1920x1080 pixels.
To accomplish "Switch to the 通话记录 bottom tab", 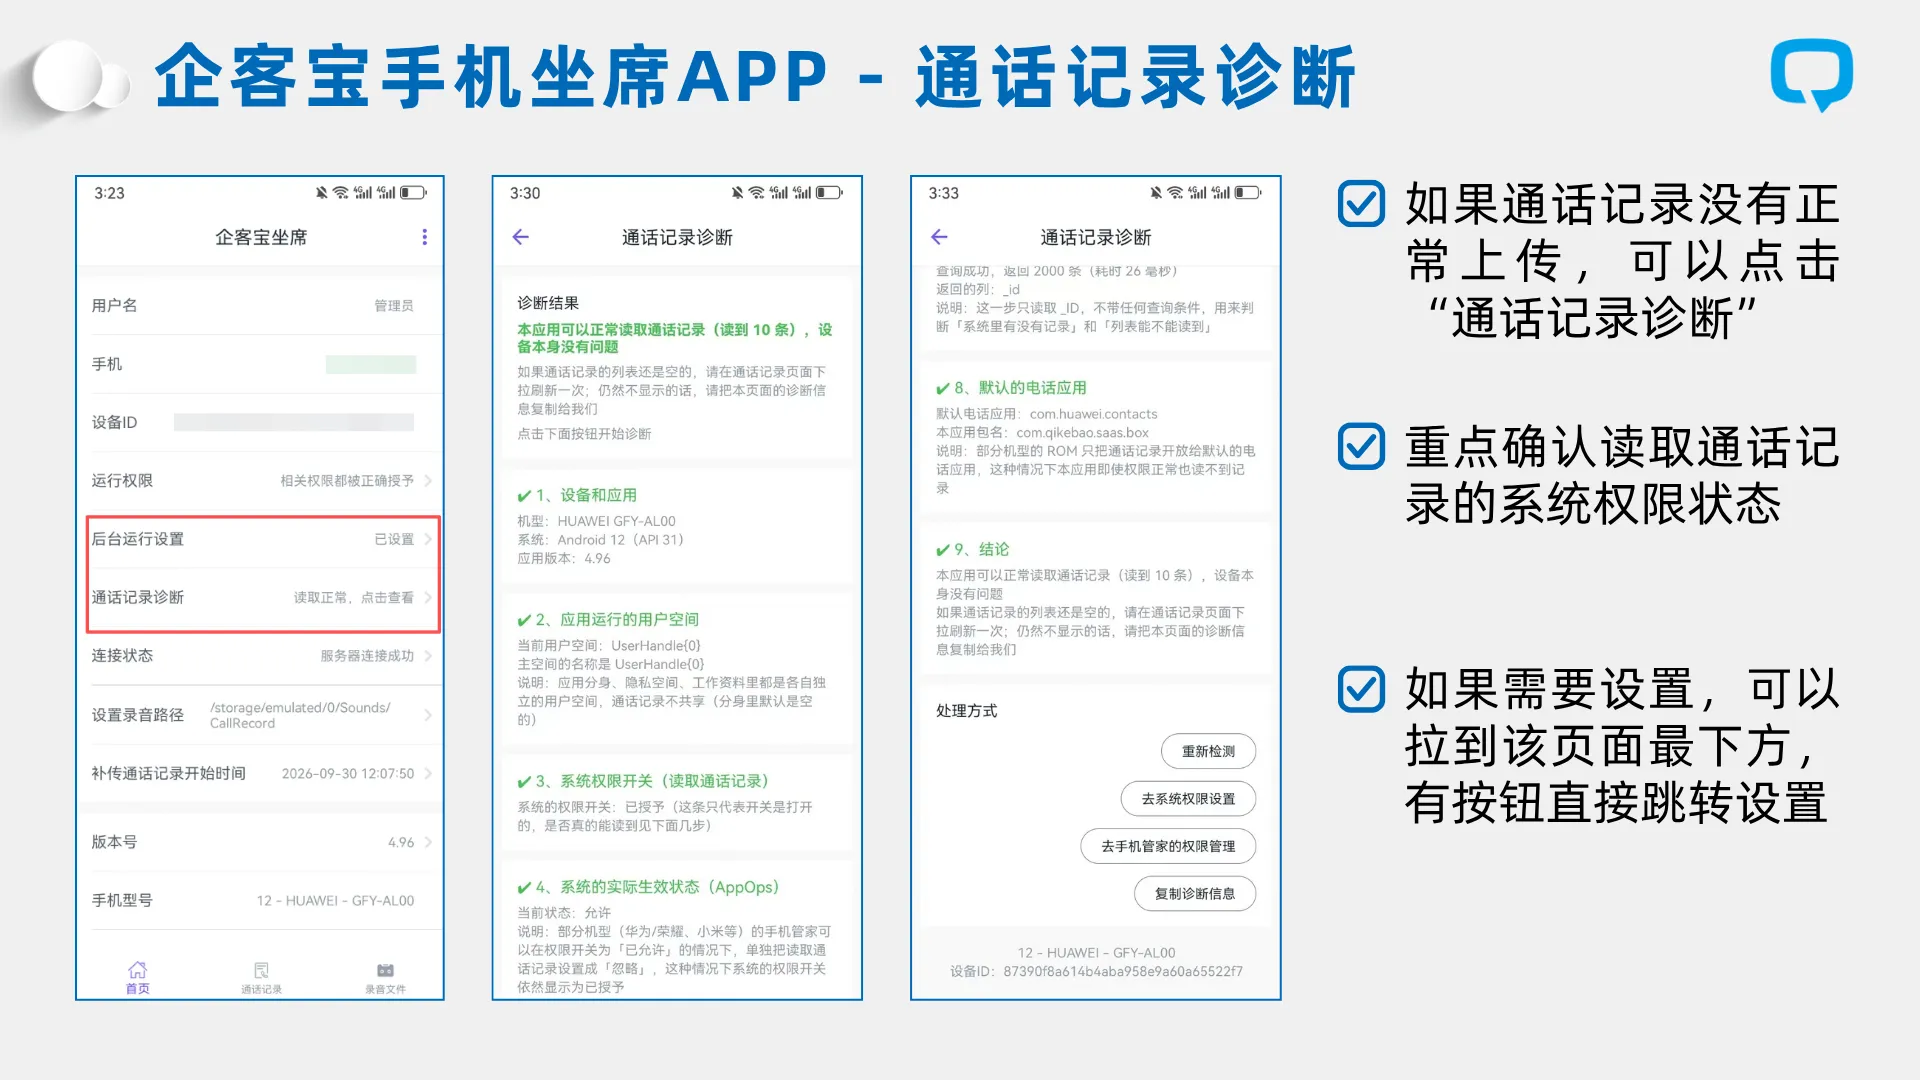I will 261,977.
